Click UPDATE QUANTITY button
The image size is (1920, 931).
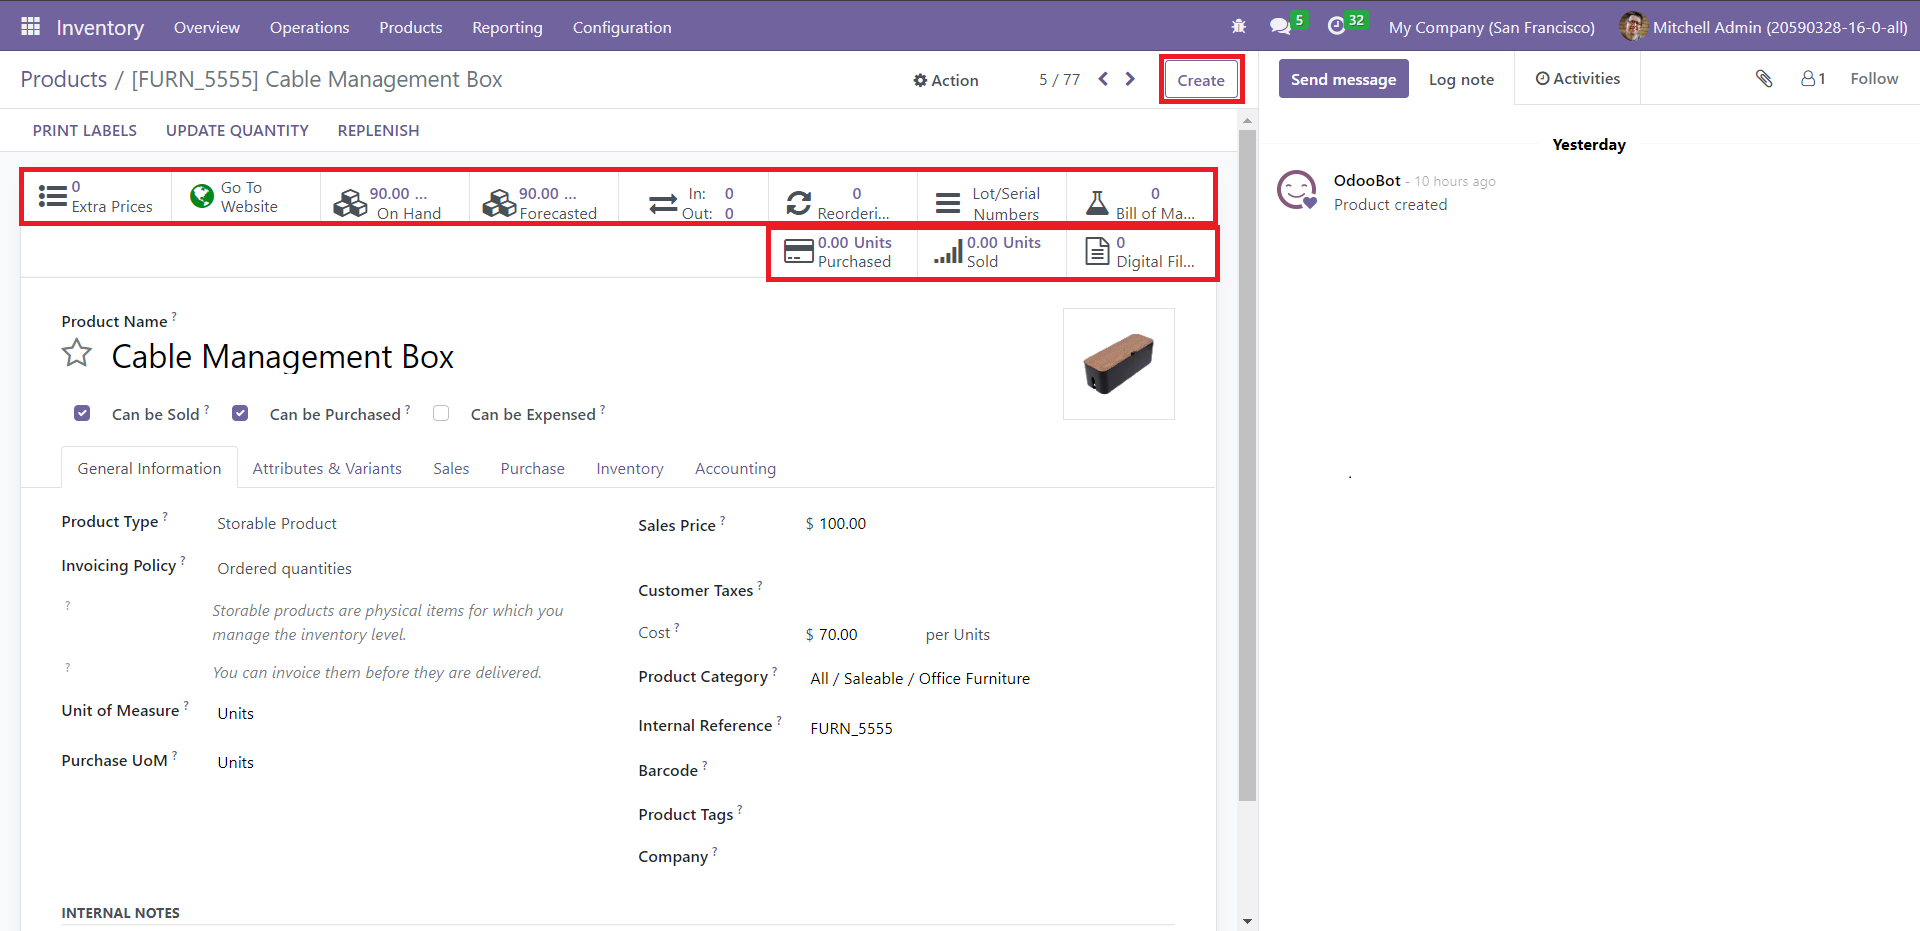click(237, 130)
